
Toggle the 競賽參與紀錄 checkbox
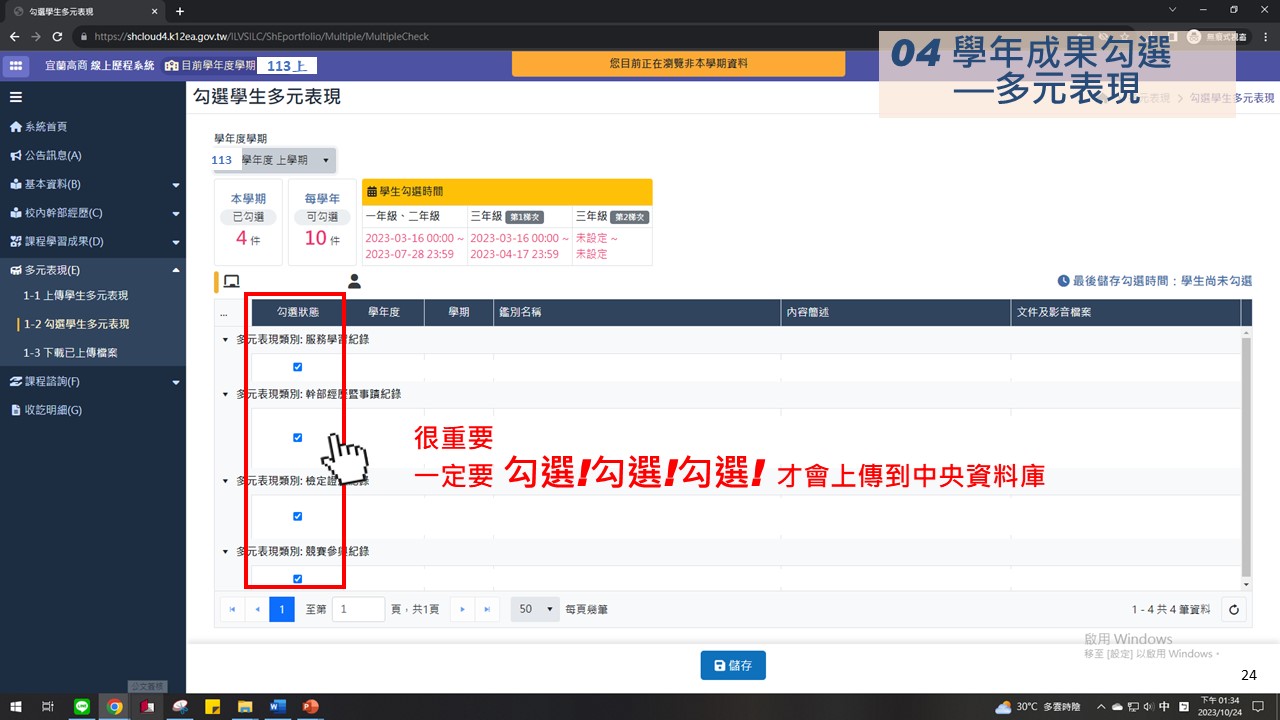pos(298,579)
